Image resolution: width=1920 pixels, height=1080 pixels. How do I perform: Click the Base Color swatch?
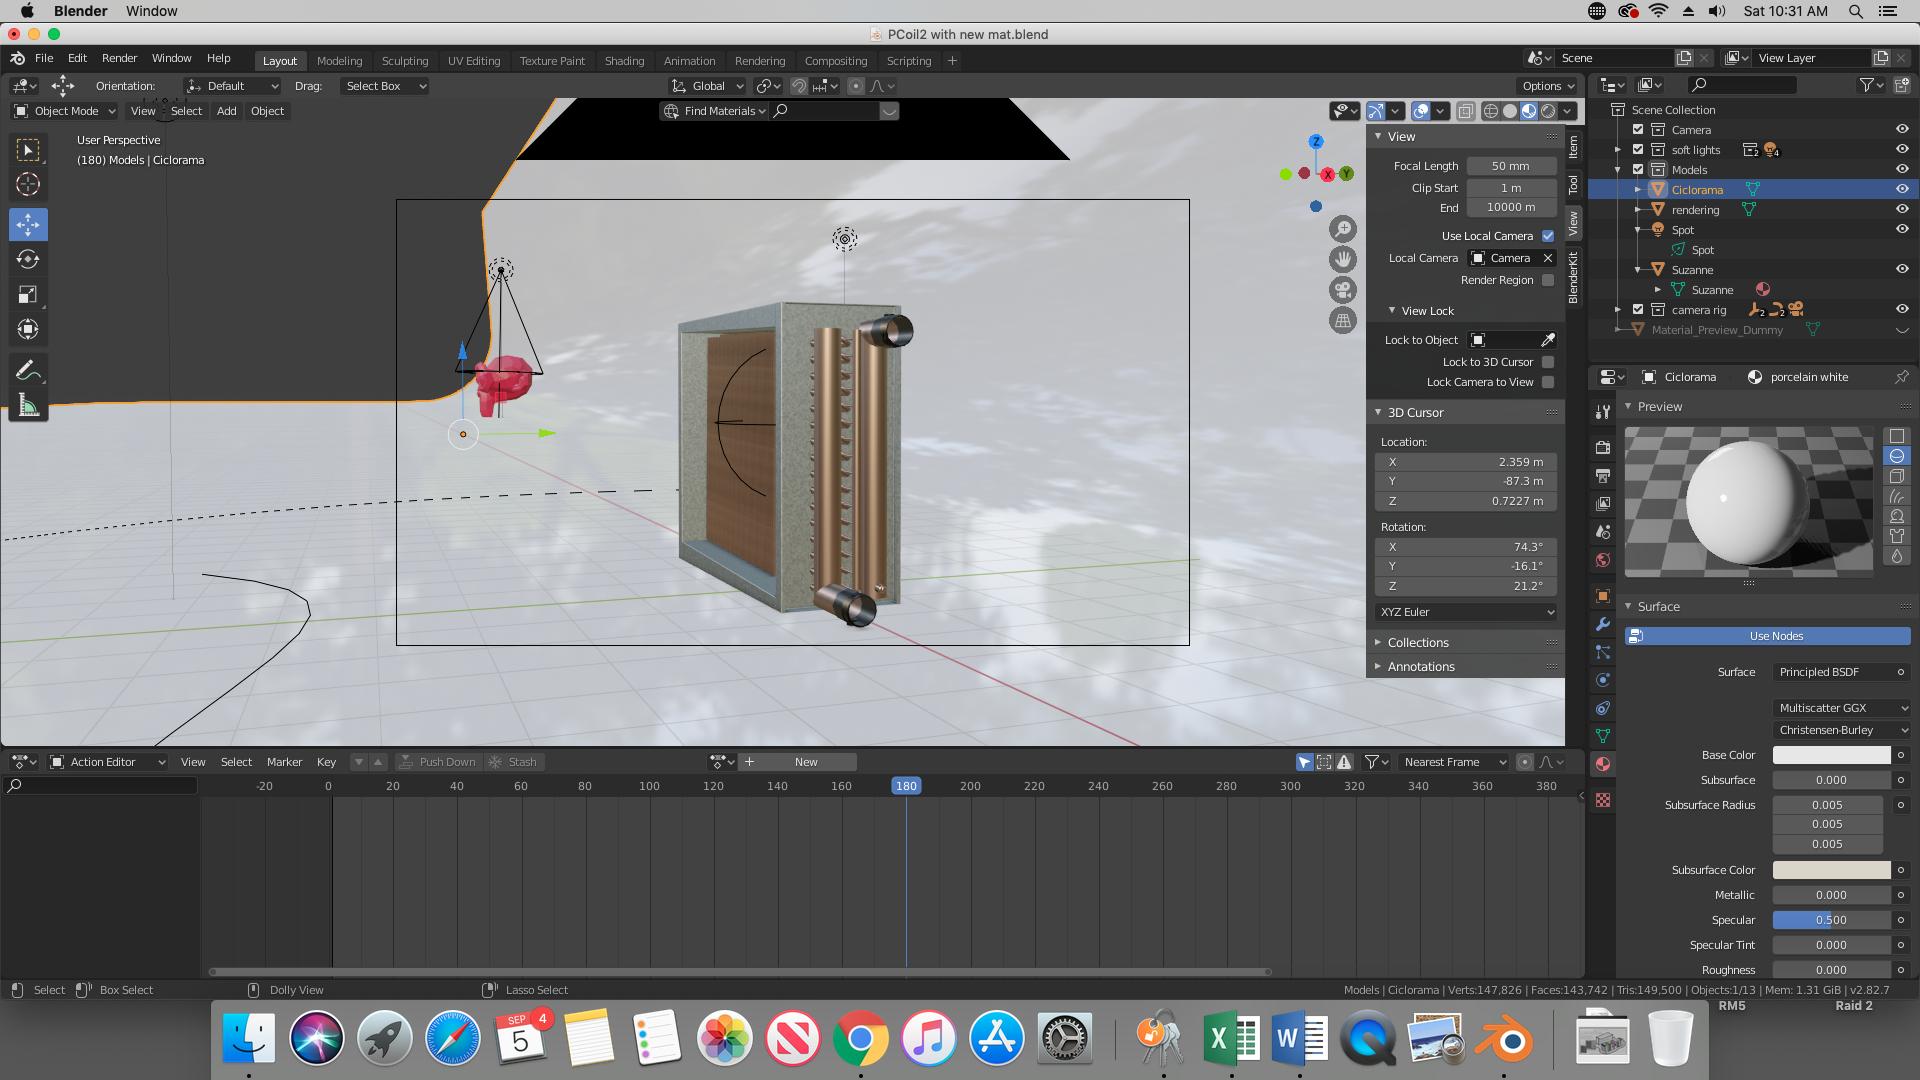tap(1831, 755)
